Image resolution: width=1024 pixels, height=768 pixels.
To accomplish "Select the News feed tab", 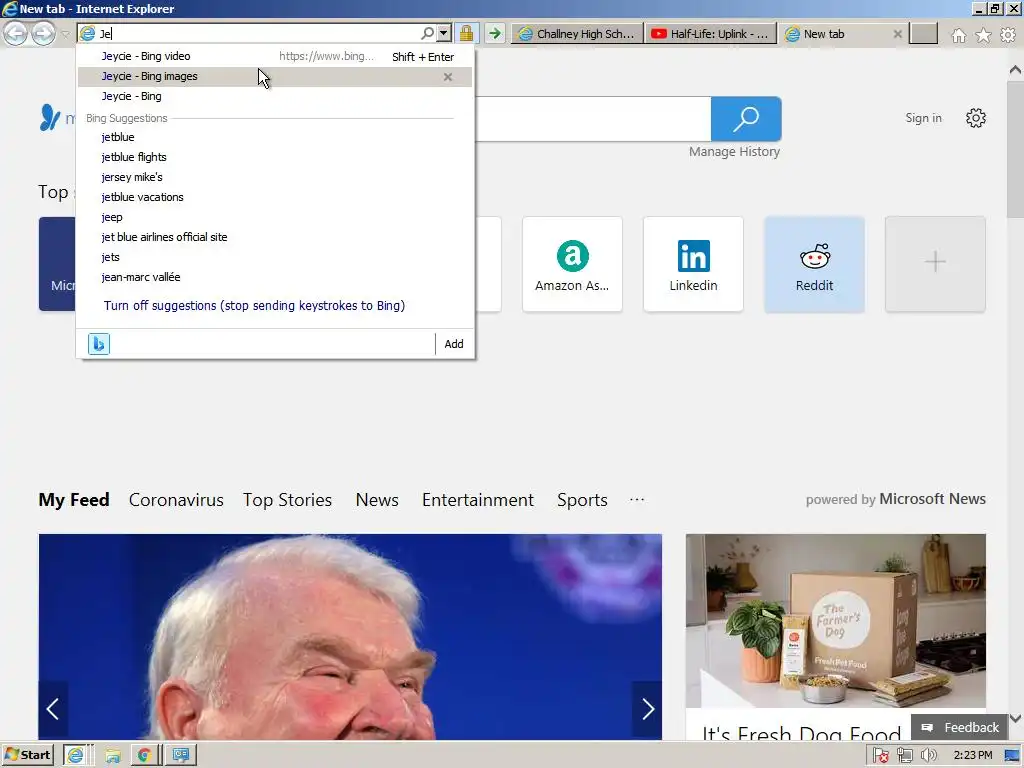I will pos(377,500).
